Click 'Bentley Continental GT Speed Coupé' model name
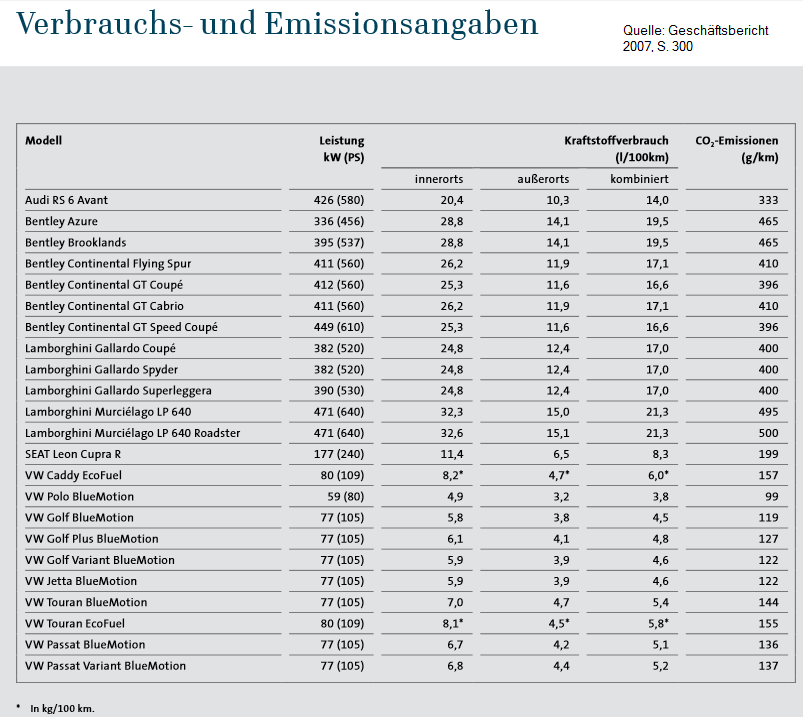The image size is (803, 717). click(121, 327)
